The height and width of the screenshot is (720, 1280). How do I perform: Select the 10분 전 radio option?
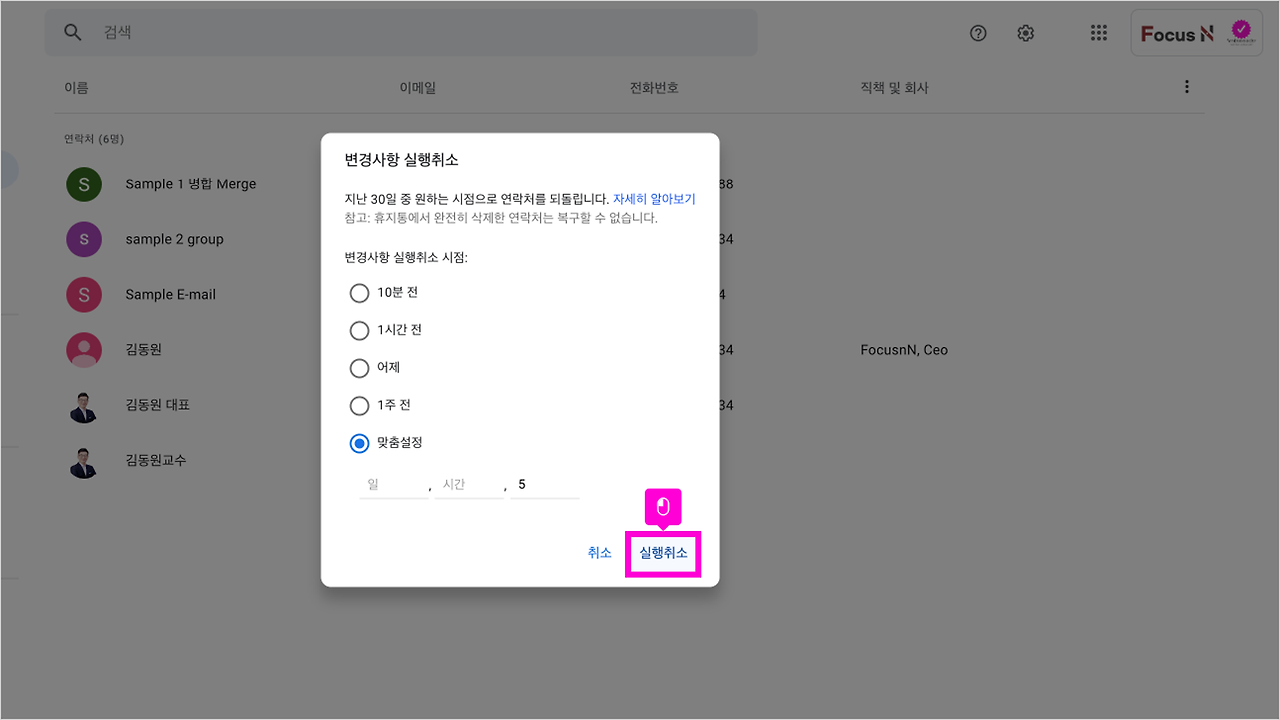359,293
